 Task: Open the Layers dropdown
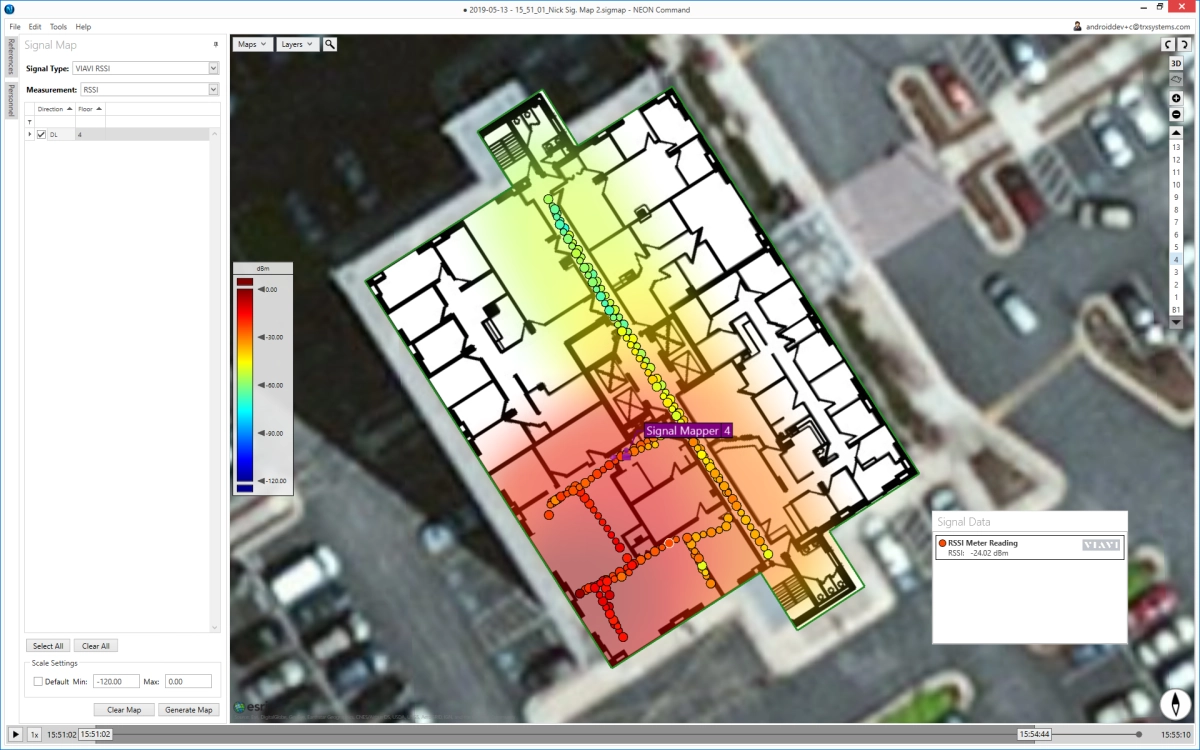click(x=297, y=44)
